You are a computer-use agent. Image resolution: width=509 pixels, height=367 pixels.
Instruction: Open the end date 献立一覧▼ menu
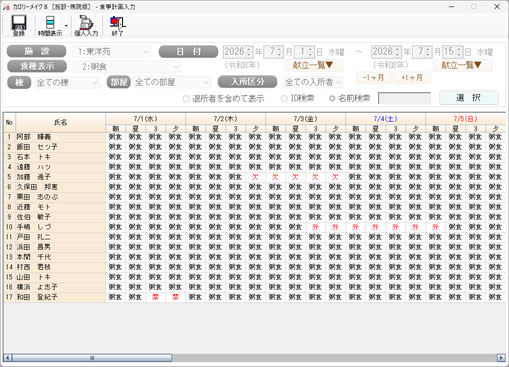pos(462,65)
